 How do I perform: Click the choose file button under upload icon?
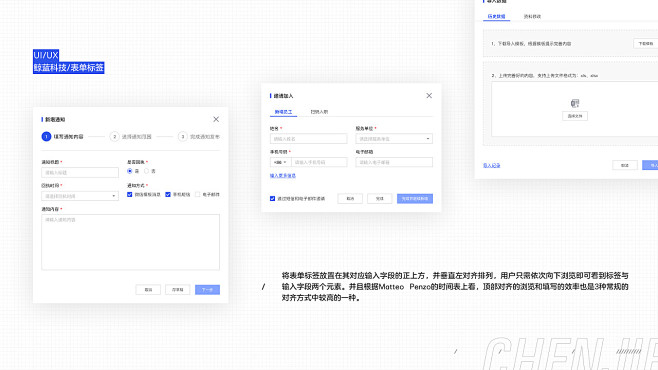[575, 116]
